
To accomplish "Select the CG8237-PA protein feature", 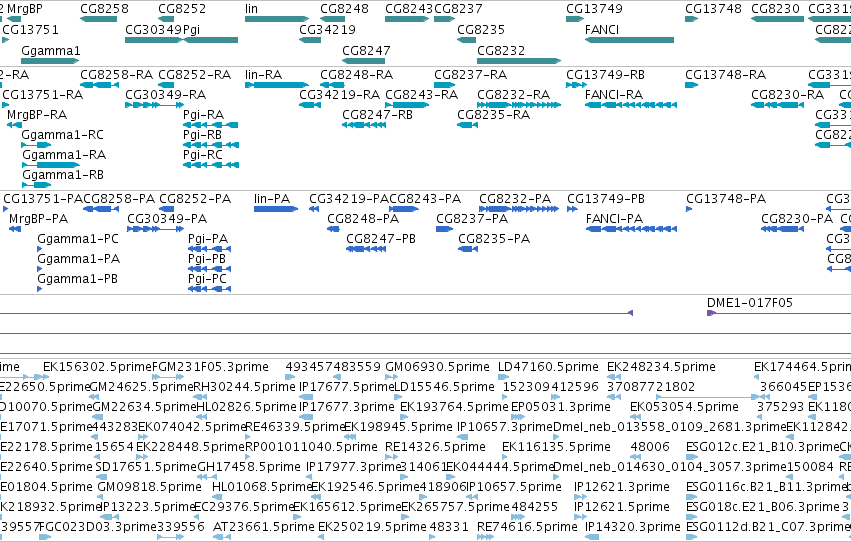I will (444, 229).
